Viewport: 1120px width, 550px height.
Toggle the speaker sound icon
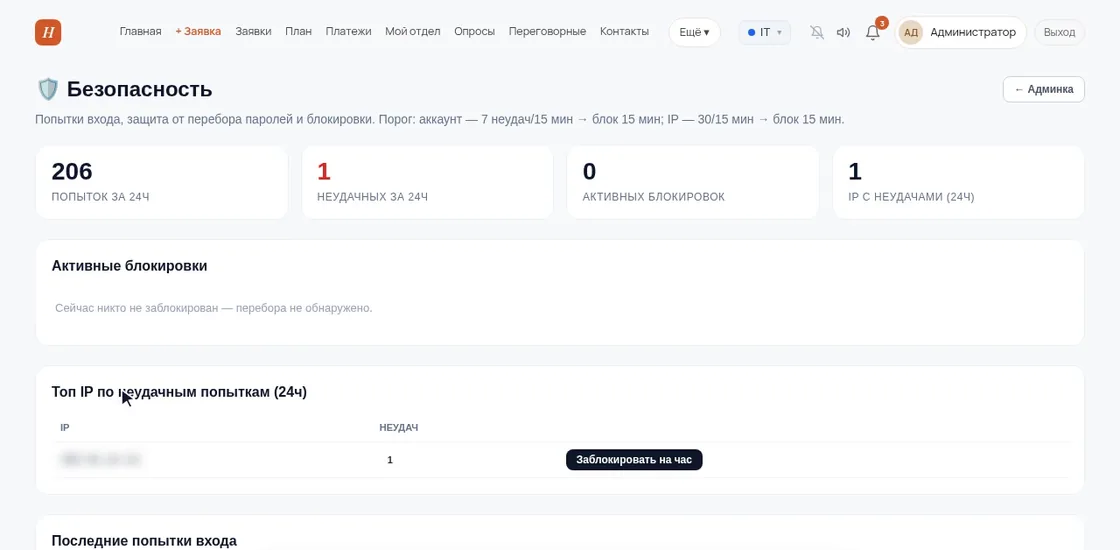coord(844,32)
